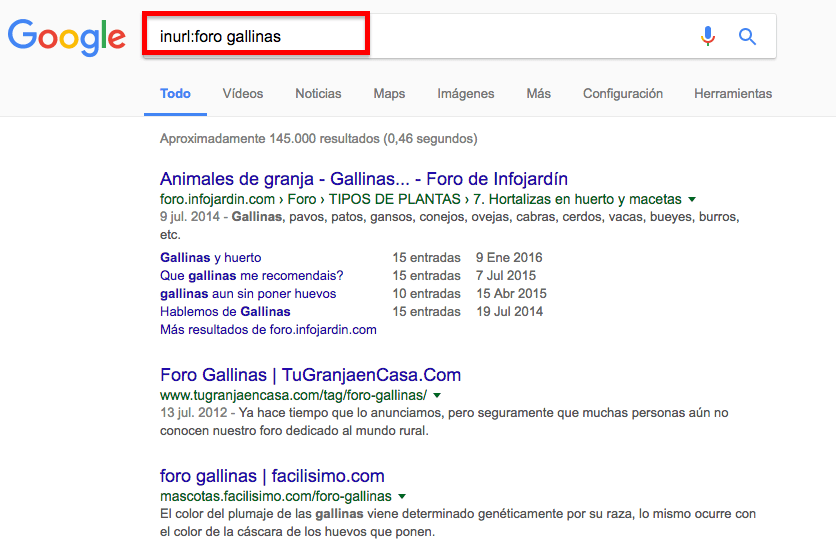Open Herramientas search tools
The height and width of the screenshot is (557, 836).
click(732, 94)
